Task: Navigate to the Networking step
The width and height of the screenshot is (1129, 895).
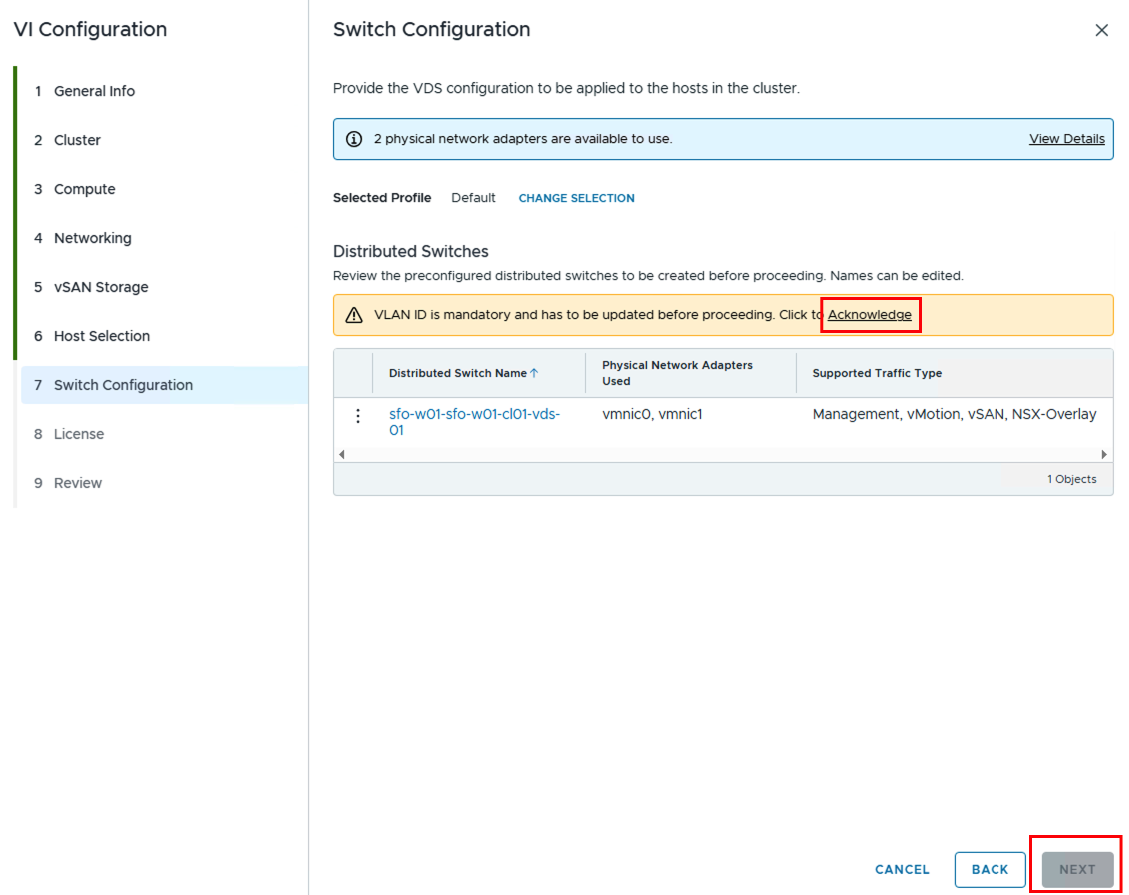Action: tap(92, 238)
